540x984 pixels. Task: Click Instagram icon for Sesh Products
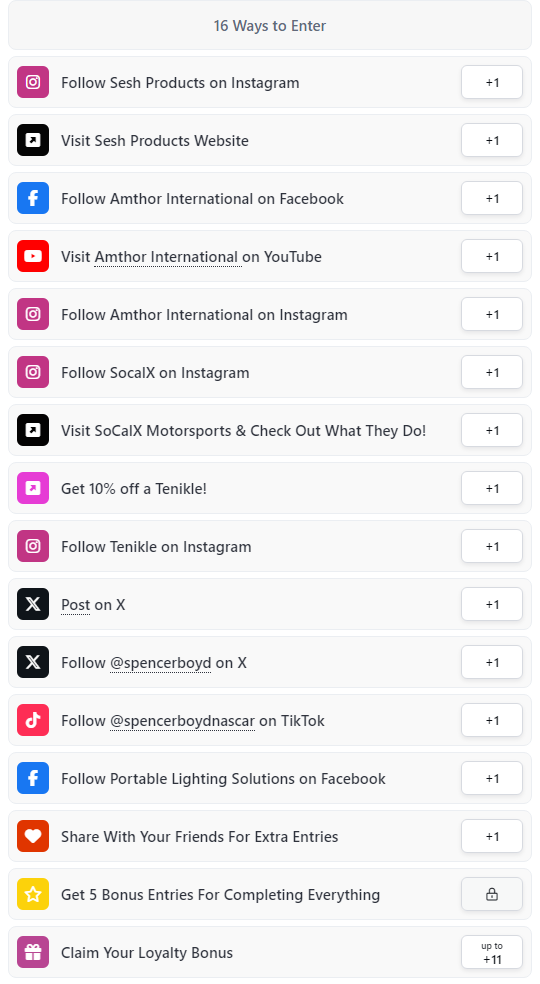point(33,82)
